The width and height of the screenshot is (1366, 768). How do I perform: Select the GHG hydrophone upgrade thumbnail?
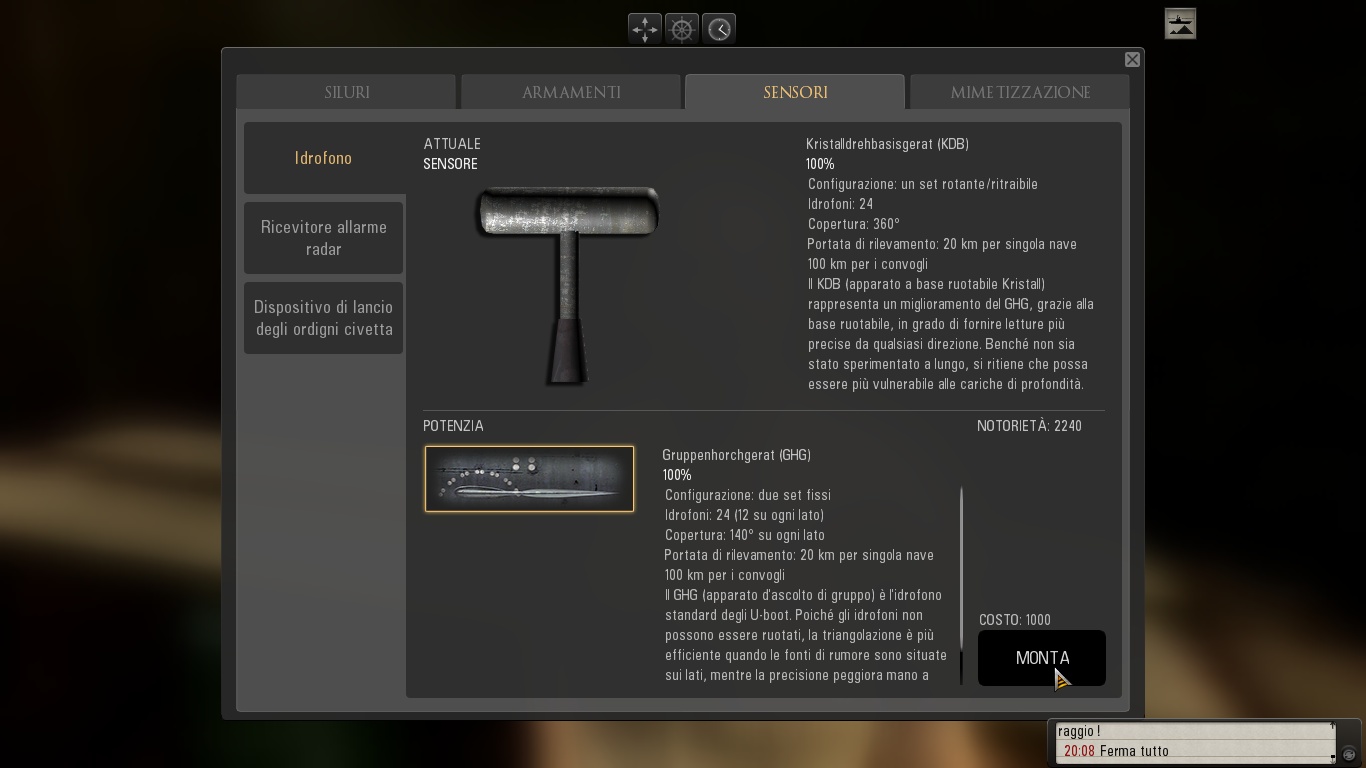point(529,479)
